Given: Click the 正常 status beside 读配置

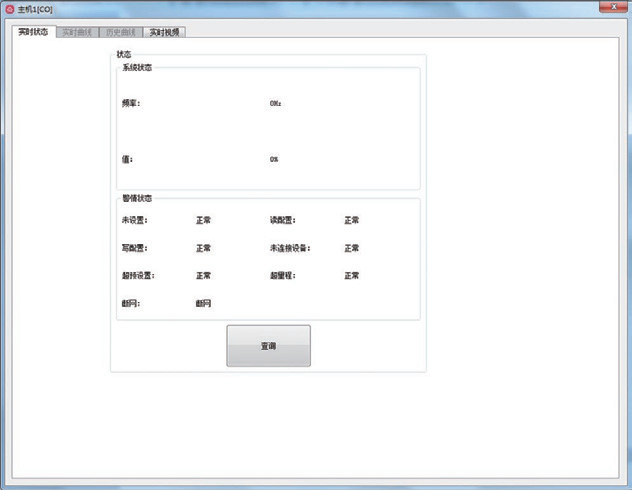Looking at the screenshot, I should 351,220.
